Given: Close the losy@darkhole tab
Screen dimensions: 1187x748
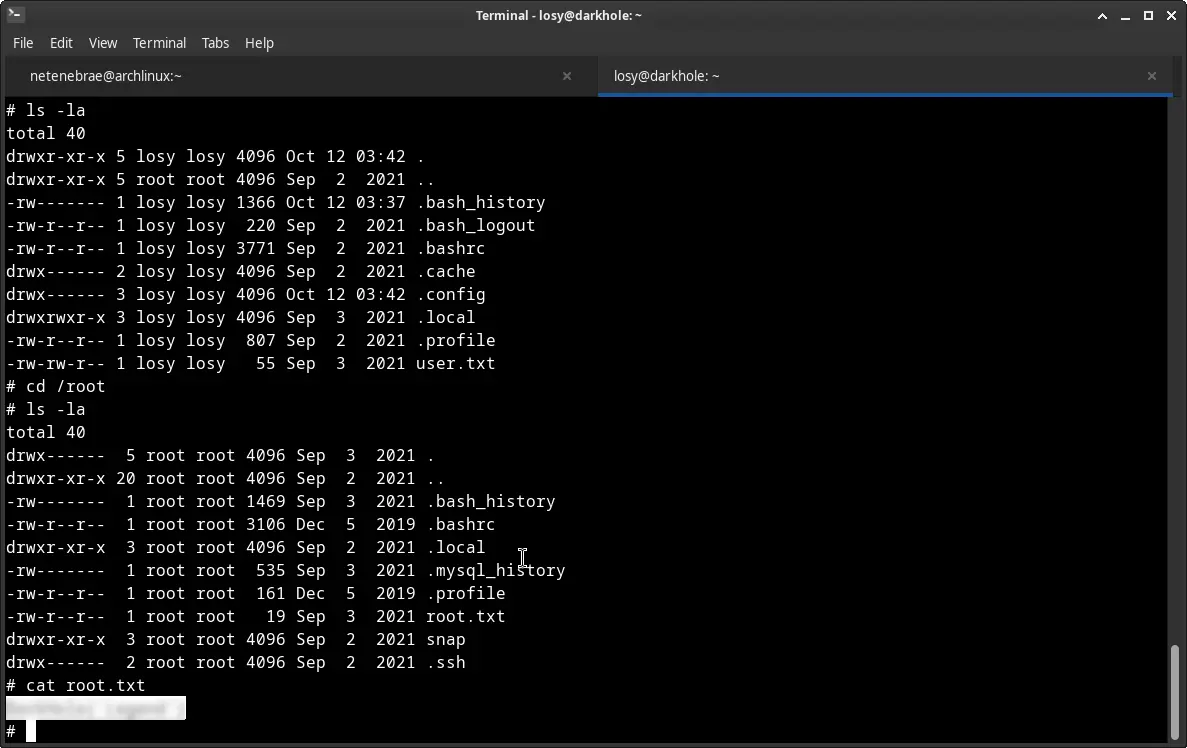Looking at the screenshot, I should tap(1151, 76).
